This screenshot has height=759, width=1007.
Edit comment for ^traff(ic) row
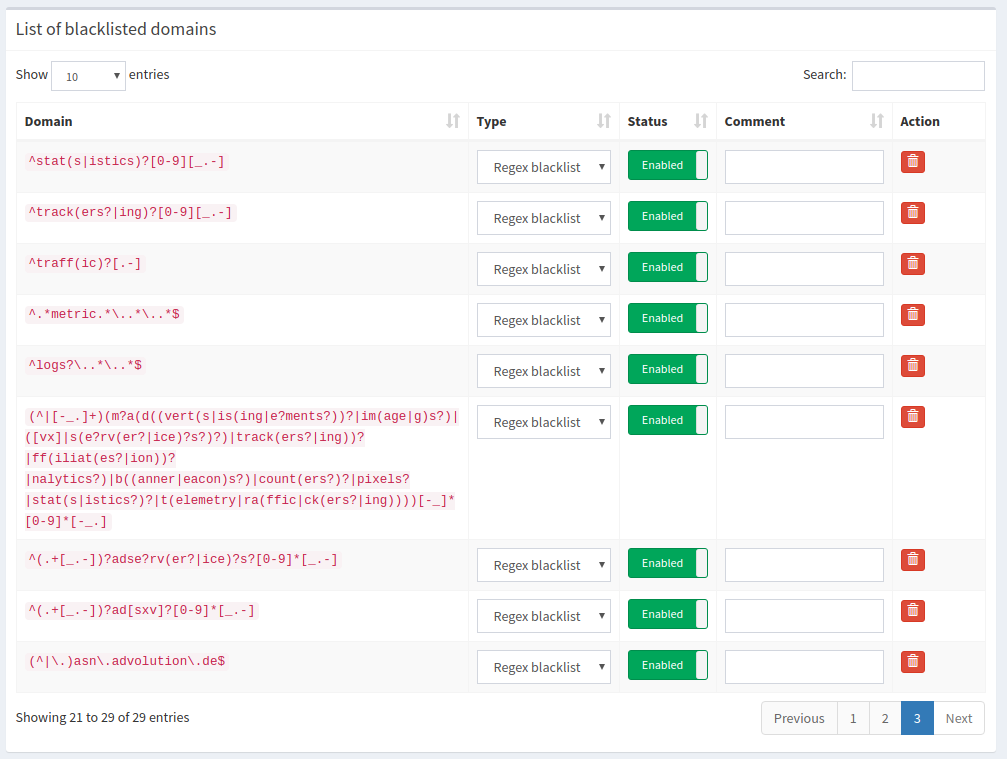coord(804,269)
